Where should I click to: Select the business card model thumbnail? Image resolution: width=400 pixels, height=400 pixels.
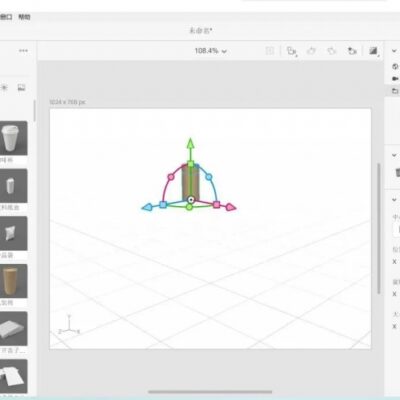(13, 376)
